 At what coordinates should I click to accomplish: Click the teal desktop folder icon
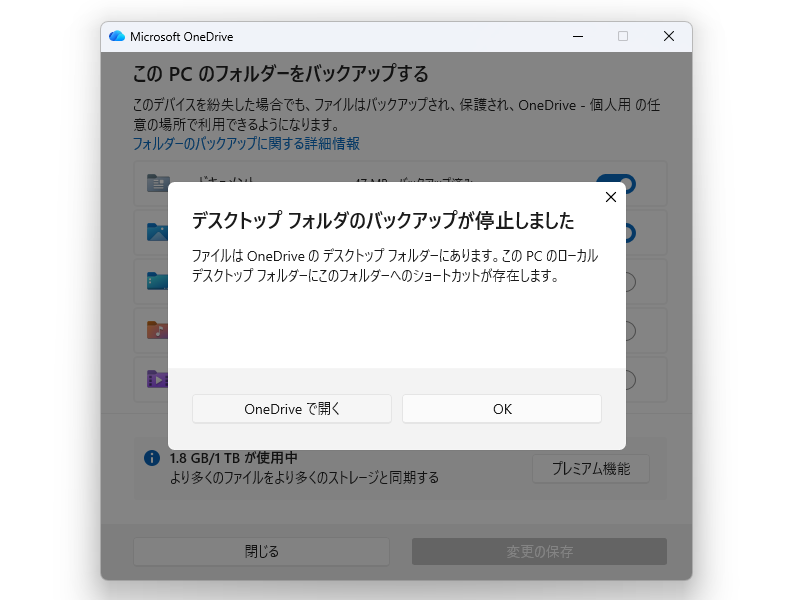click(x=155, y=281)
